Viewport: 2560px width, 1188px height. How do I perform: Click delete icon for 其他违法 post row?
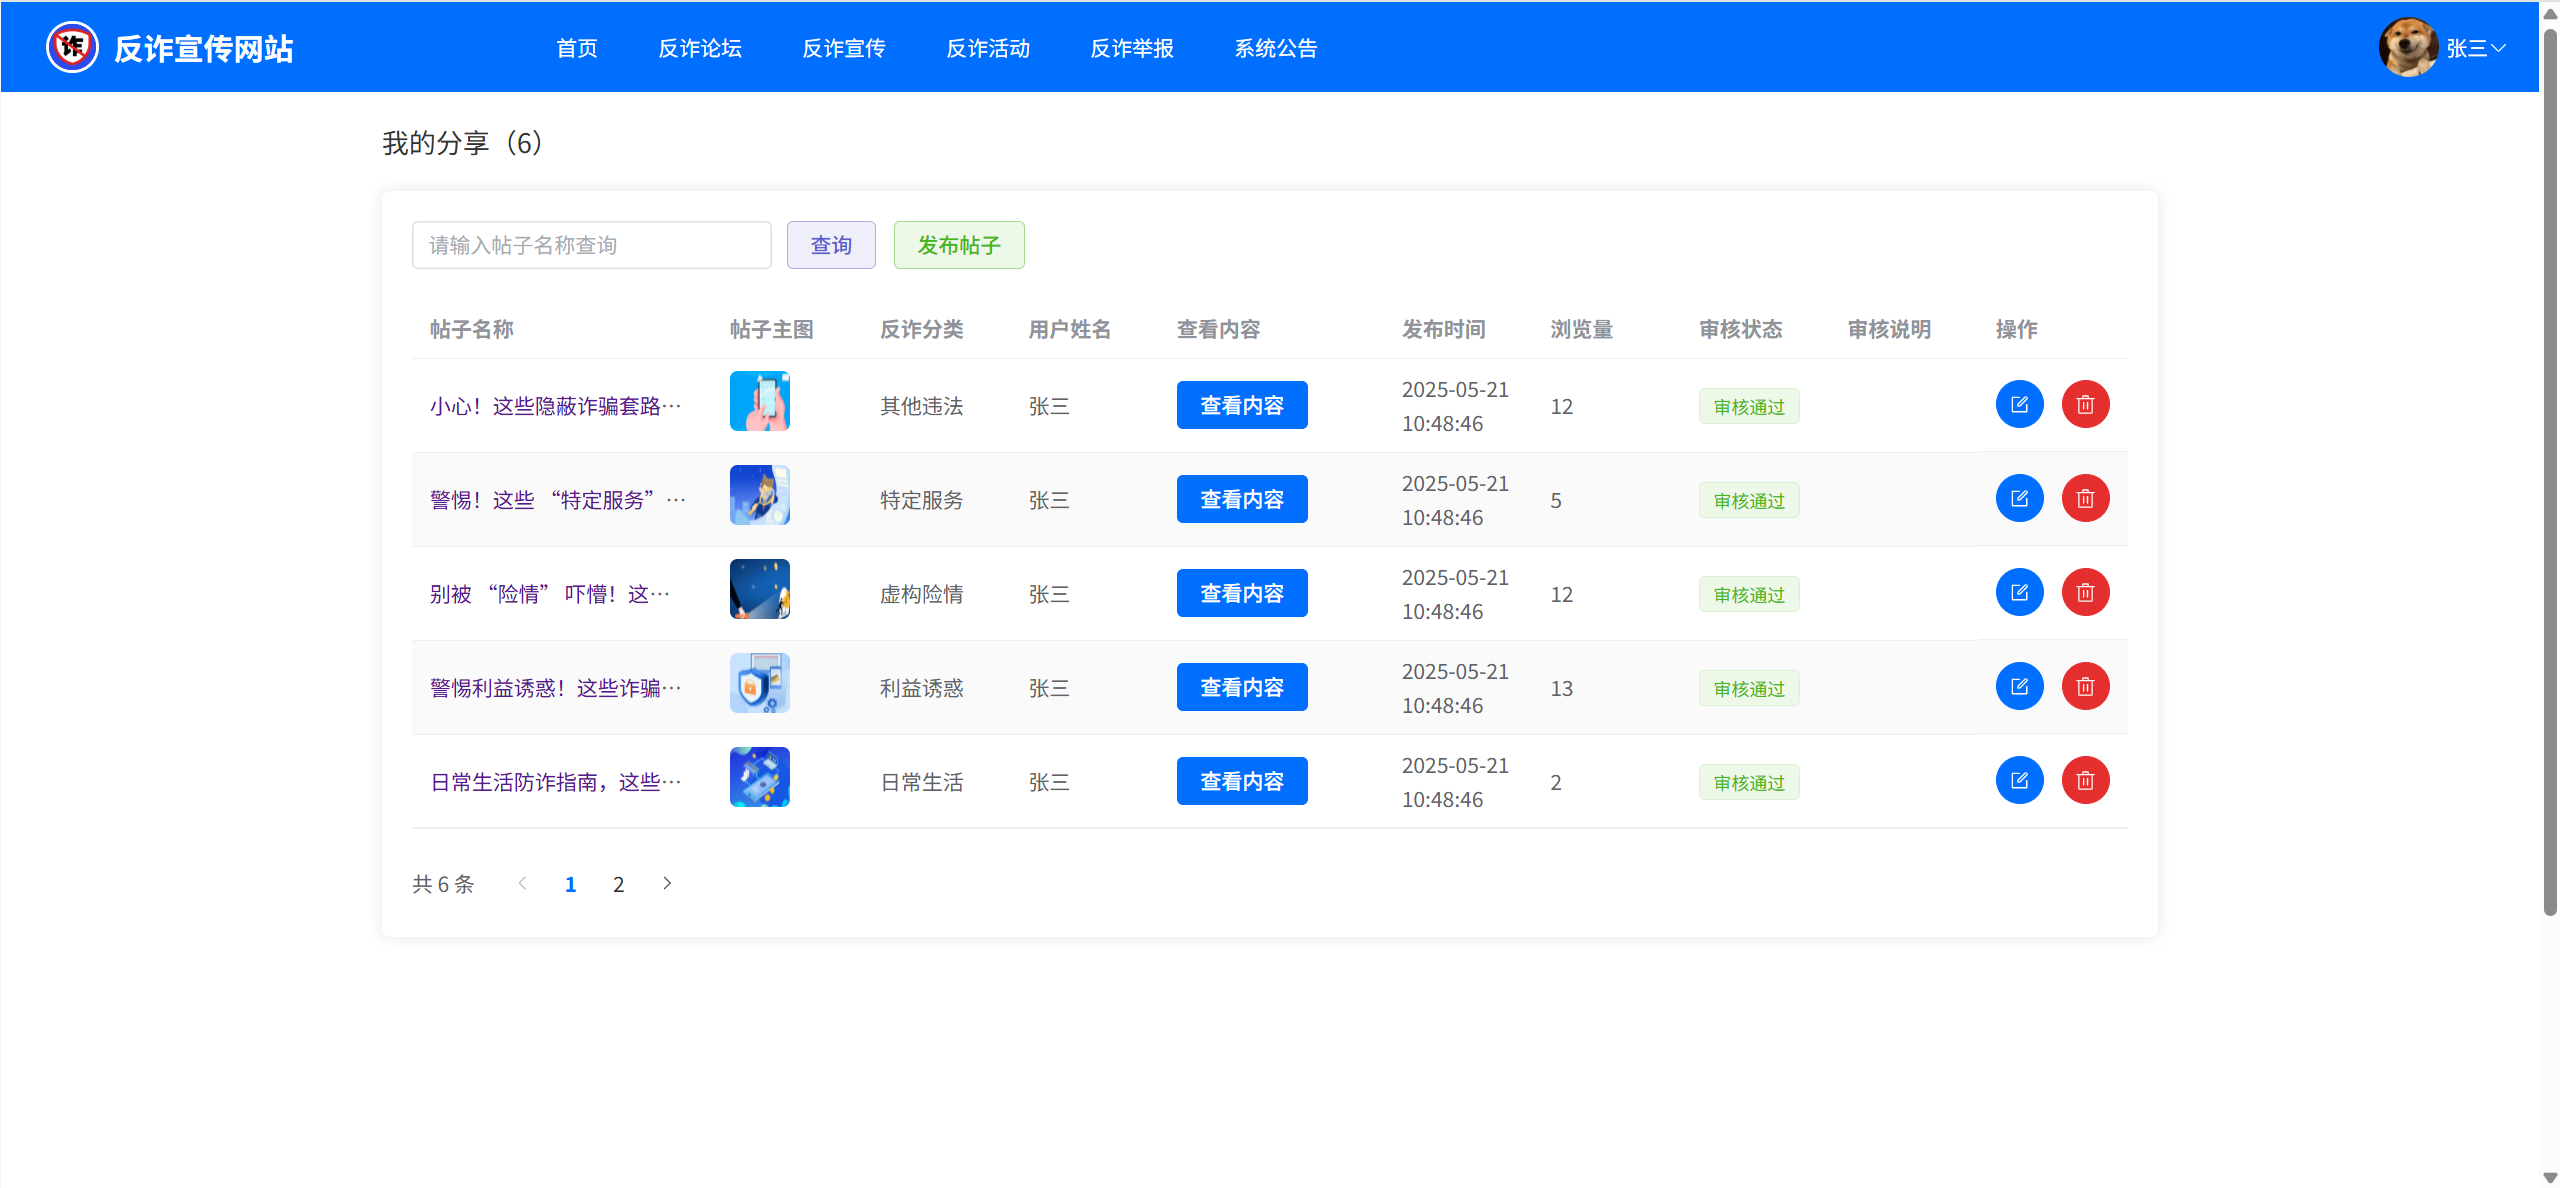[2085, 405]
